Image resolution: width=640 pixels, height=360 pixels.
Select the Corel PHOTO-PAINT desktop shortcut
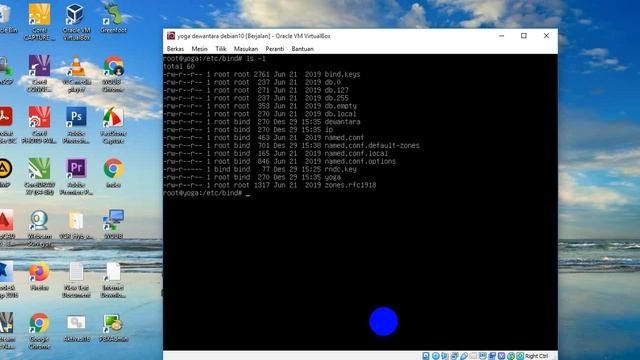pos(39,125)
